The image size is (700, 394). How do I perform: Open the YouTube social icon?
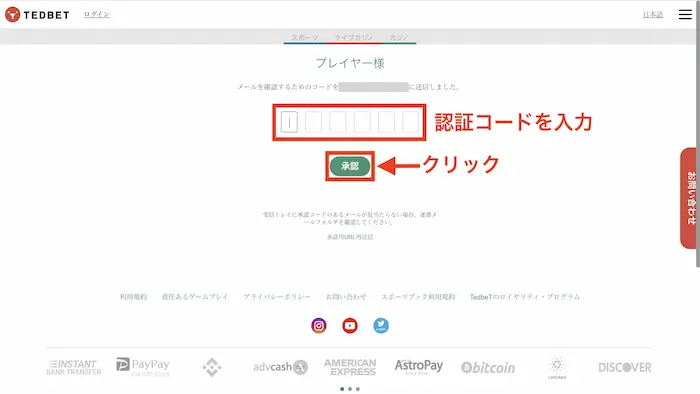(x=350, y=326)
